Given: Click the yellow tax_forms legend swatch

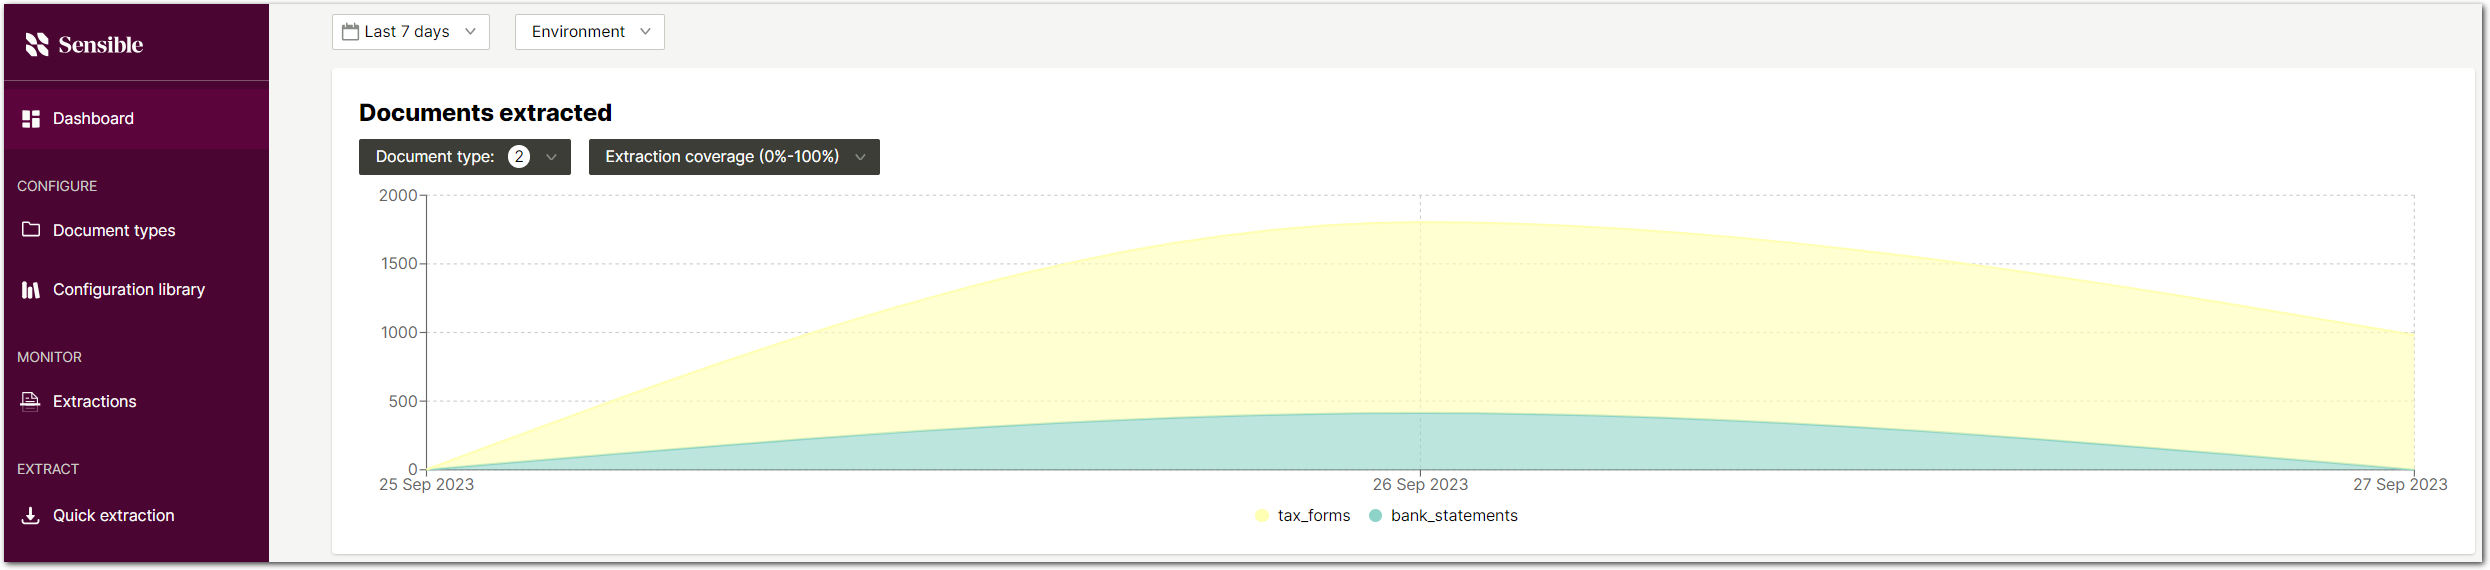Looking at the screenshot, I should pyautogui.click(x=1262, y=516).
